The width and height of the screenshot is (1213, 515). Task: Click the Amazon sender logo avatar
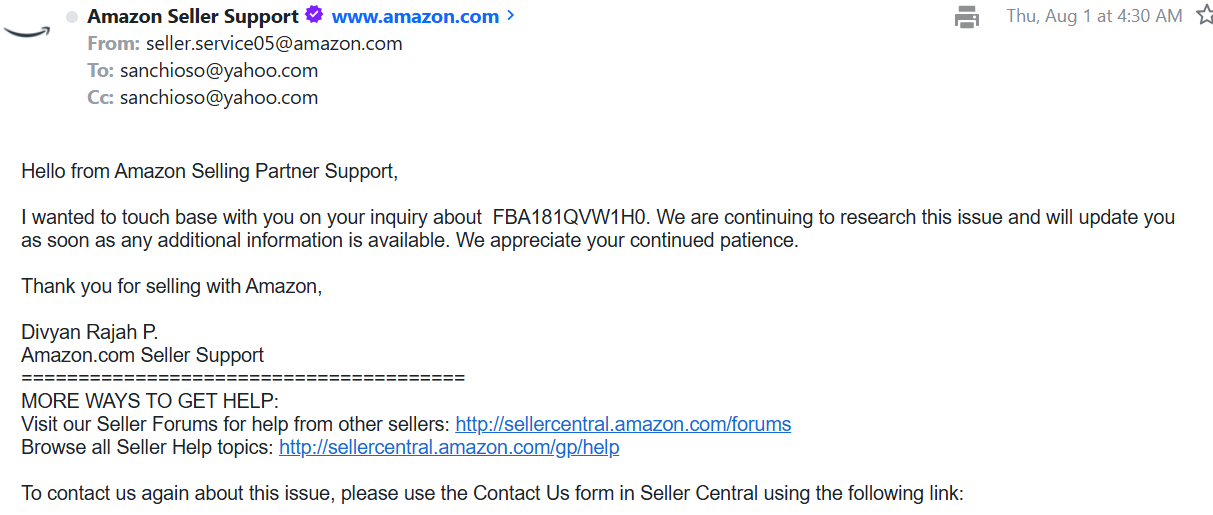click(x=26, y=31)
